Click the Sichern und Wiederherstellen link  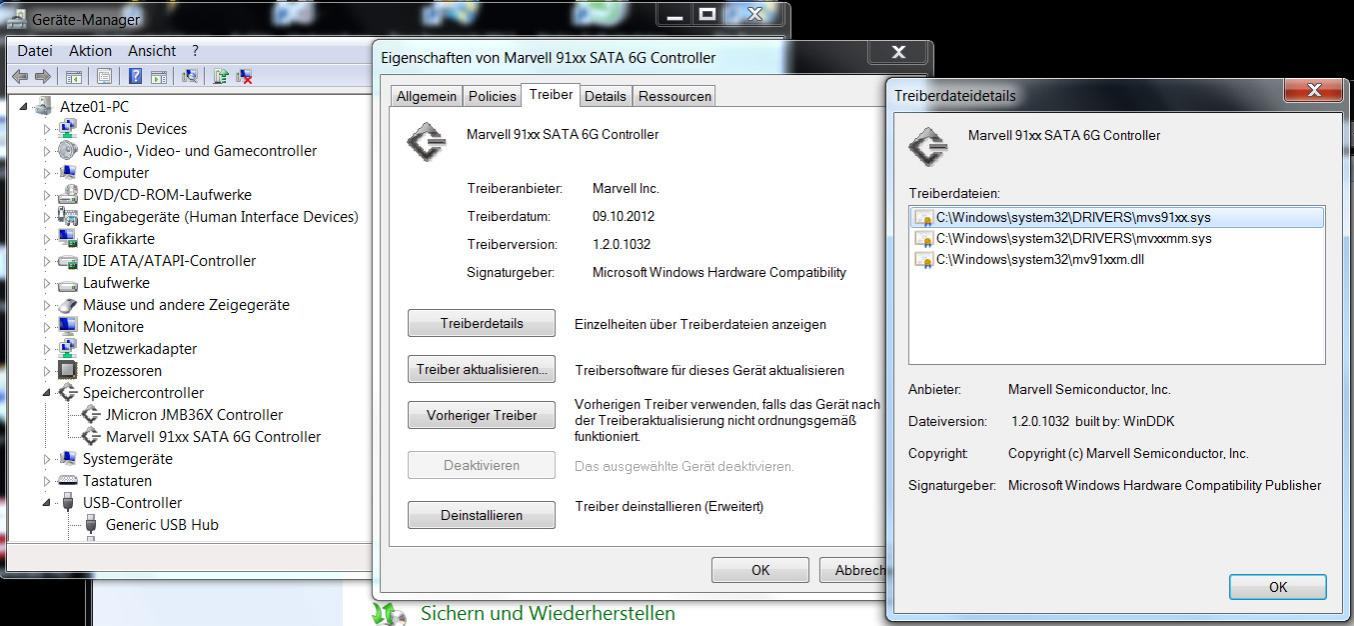(548, 613)
